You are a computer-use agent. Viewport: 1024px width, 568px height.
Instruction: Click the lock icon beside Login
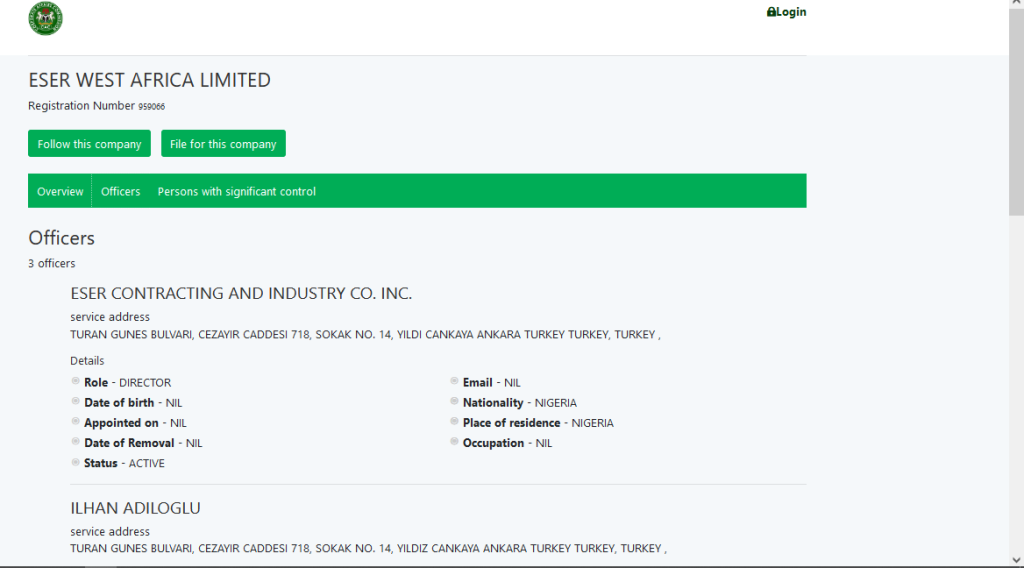pos(771,12)
